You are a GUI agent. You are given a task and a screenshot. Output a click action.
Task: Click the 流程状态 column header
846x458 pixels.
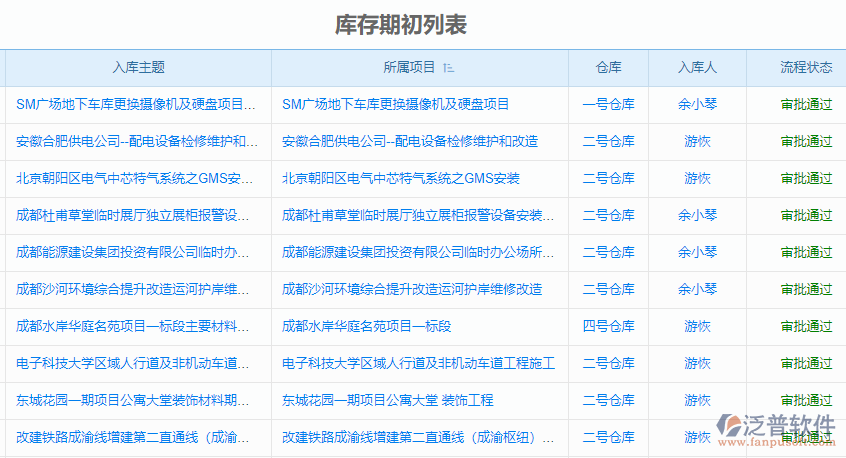click(x=806, y=68)
